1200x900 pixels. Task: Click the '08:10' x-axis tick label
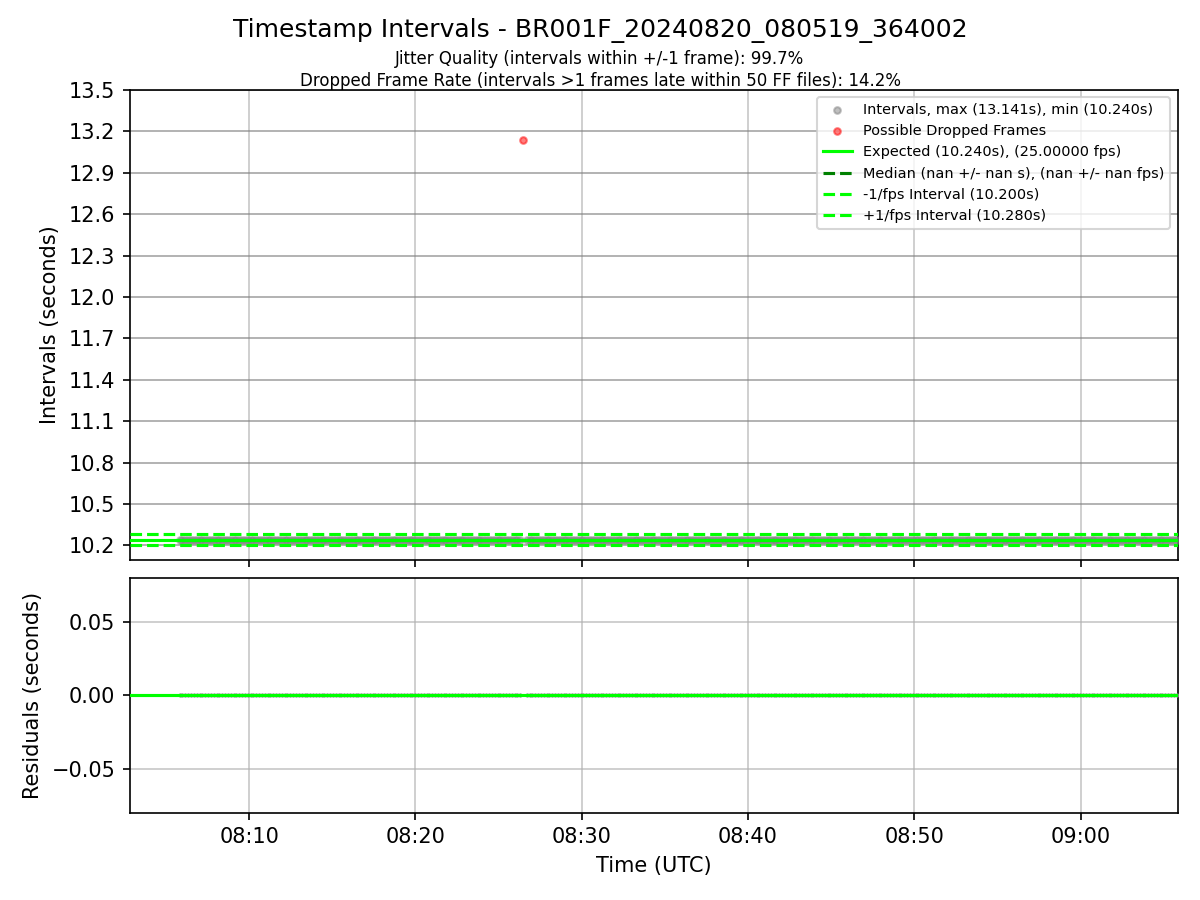tap(249, 835)
